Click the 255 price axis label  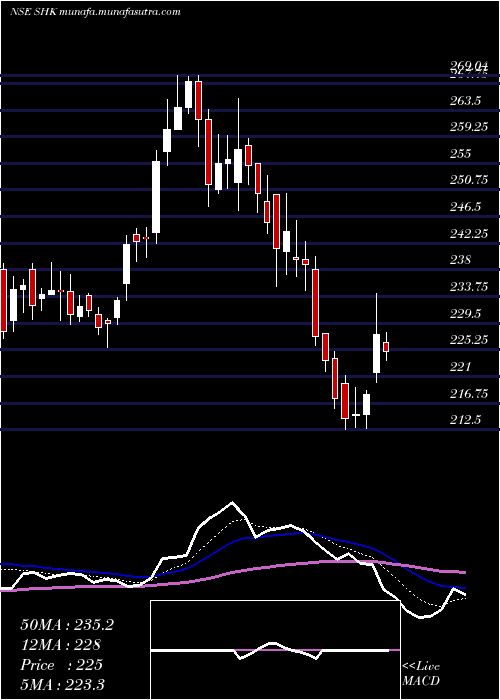click(461, 154)
